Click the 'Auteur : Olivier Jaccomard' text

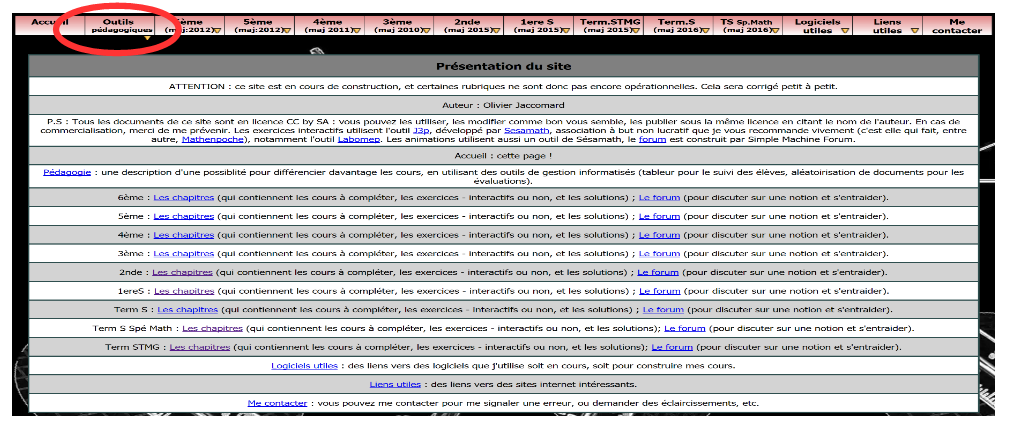504,104
